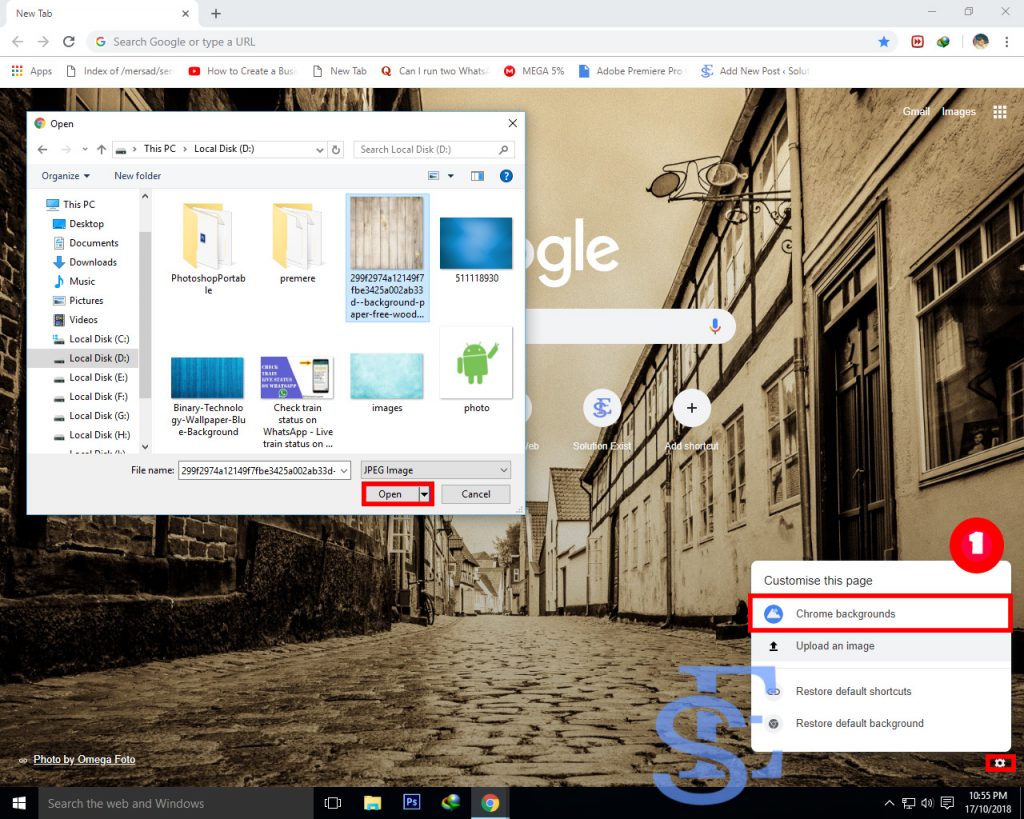
Task: Select Local Disk (E:) in the sidebar
Action: [x=99, y=377]
